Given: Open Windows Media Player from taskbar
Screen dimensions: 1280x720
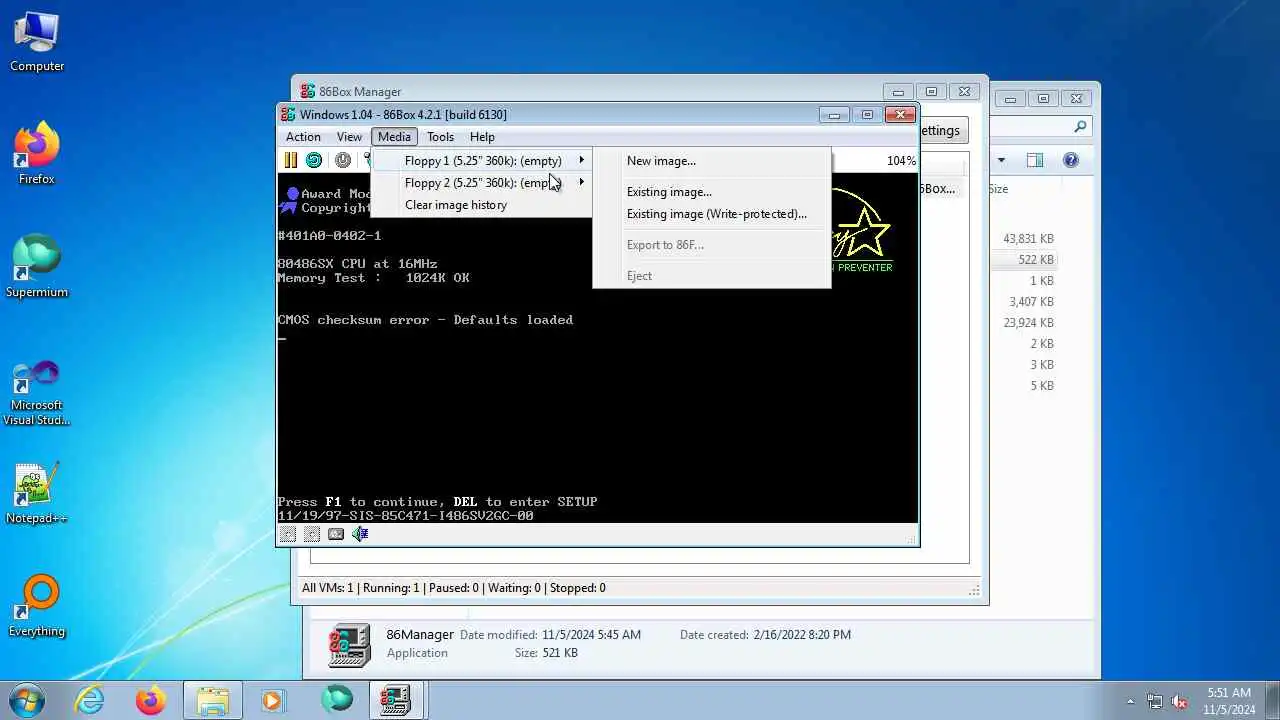Looking at the screenshot, I should (273, 700).
